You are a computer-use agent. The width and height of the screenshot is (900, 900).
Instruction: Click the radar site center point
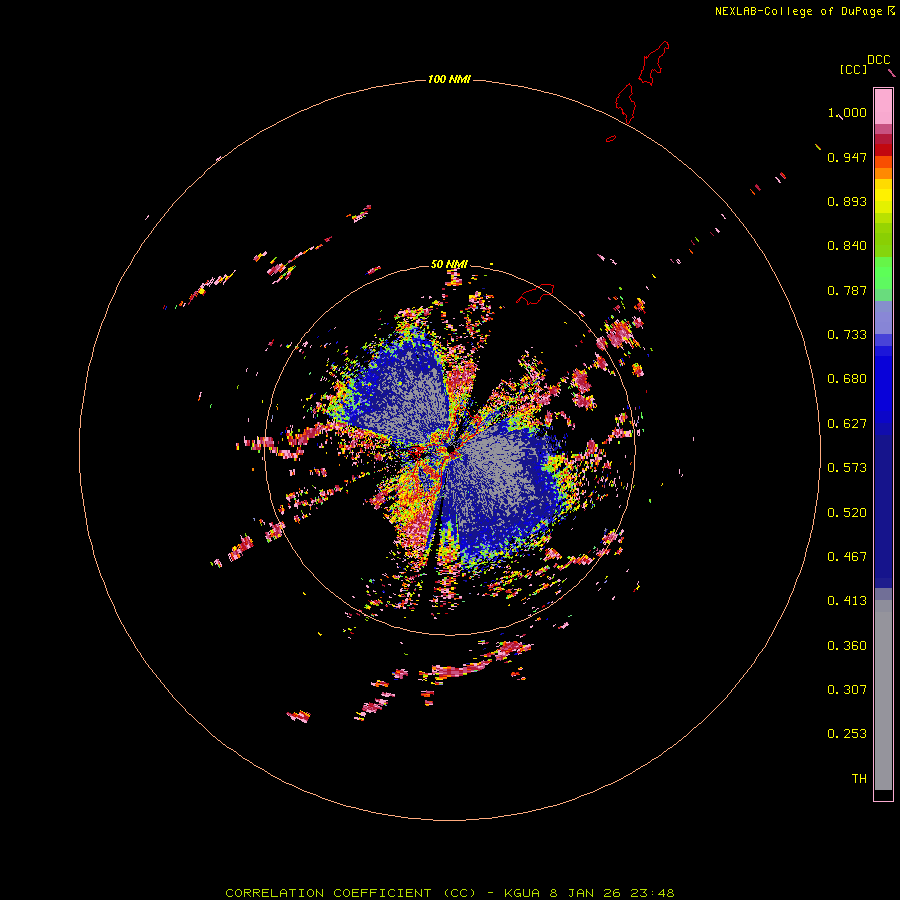tap(451, 448)
